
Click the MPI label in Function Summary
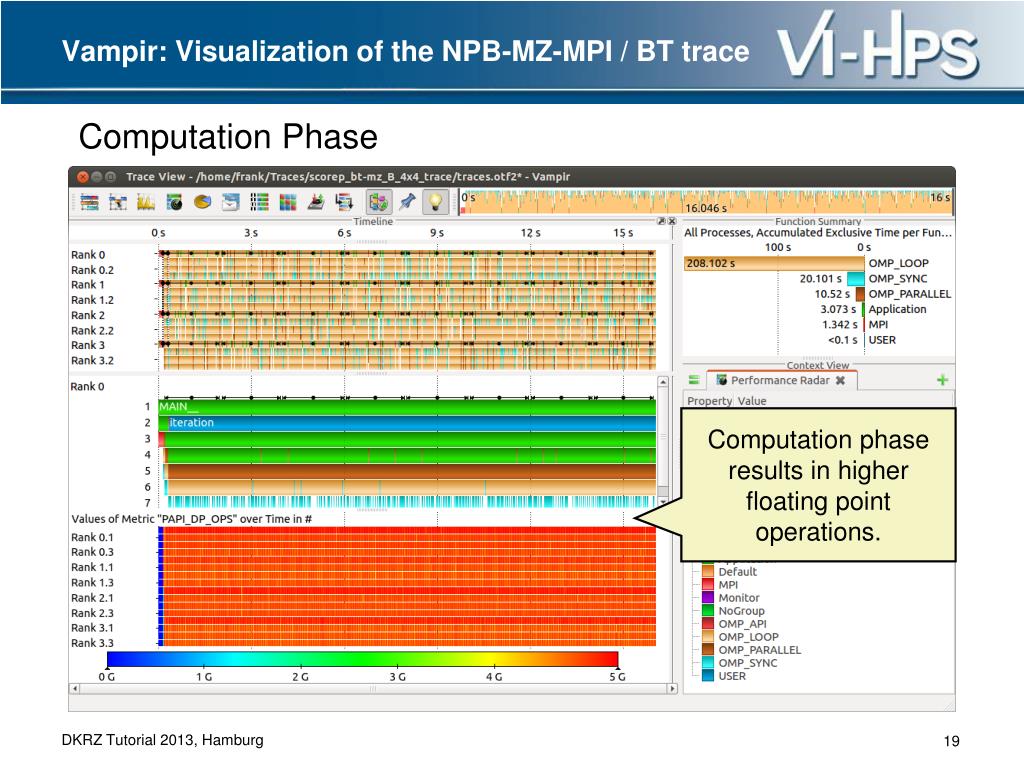(878, 325)
